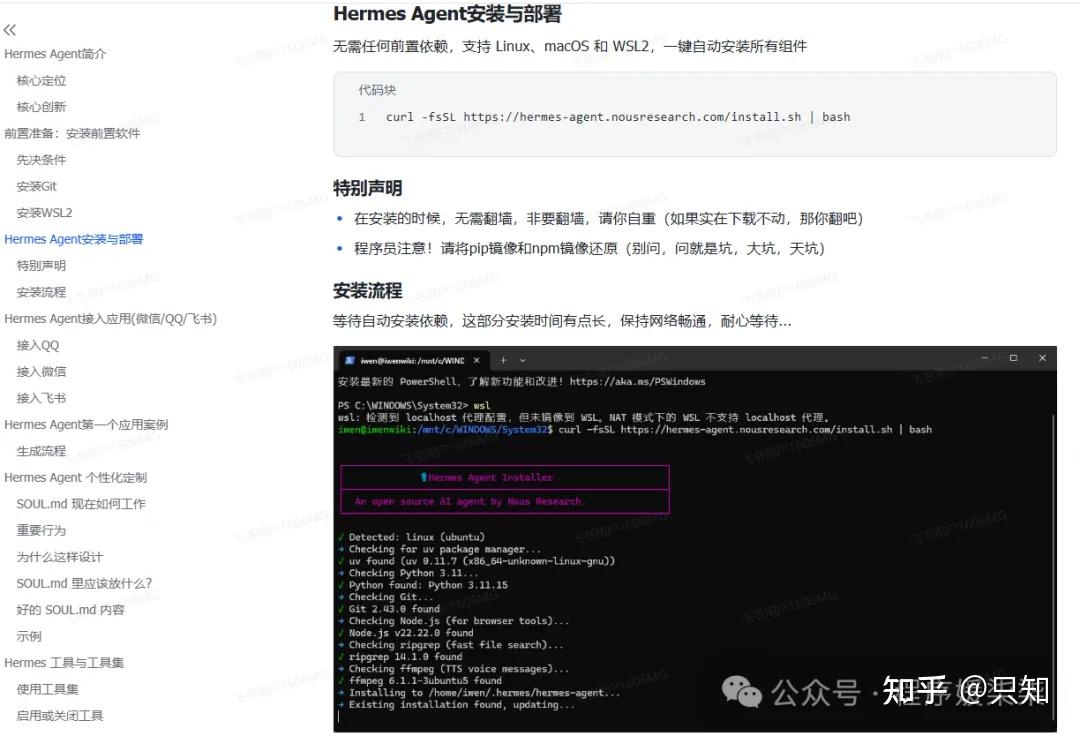Click the bullet about 无需翻墙
Viewport: 1080px width, 736px height.
point(608,219)
